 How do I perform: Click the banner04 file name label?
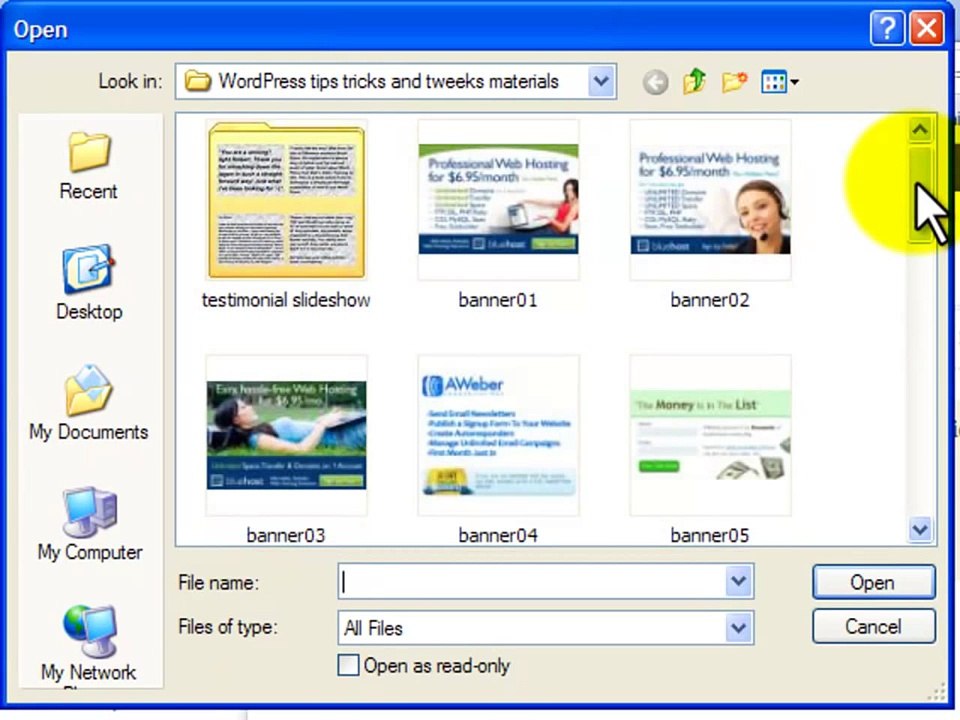[498, 535]
